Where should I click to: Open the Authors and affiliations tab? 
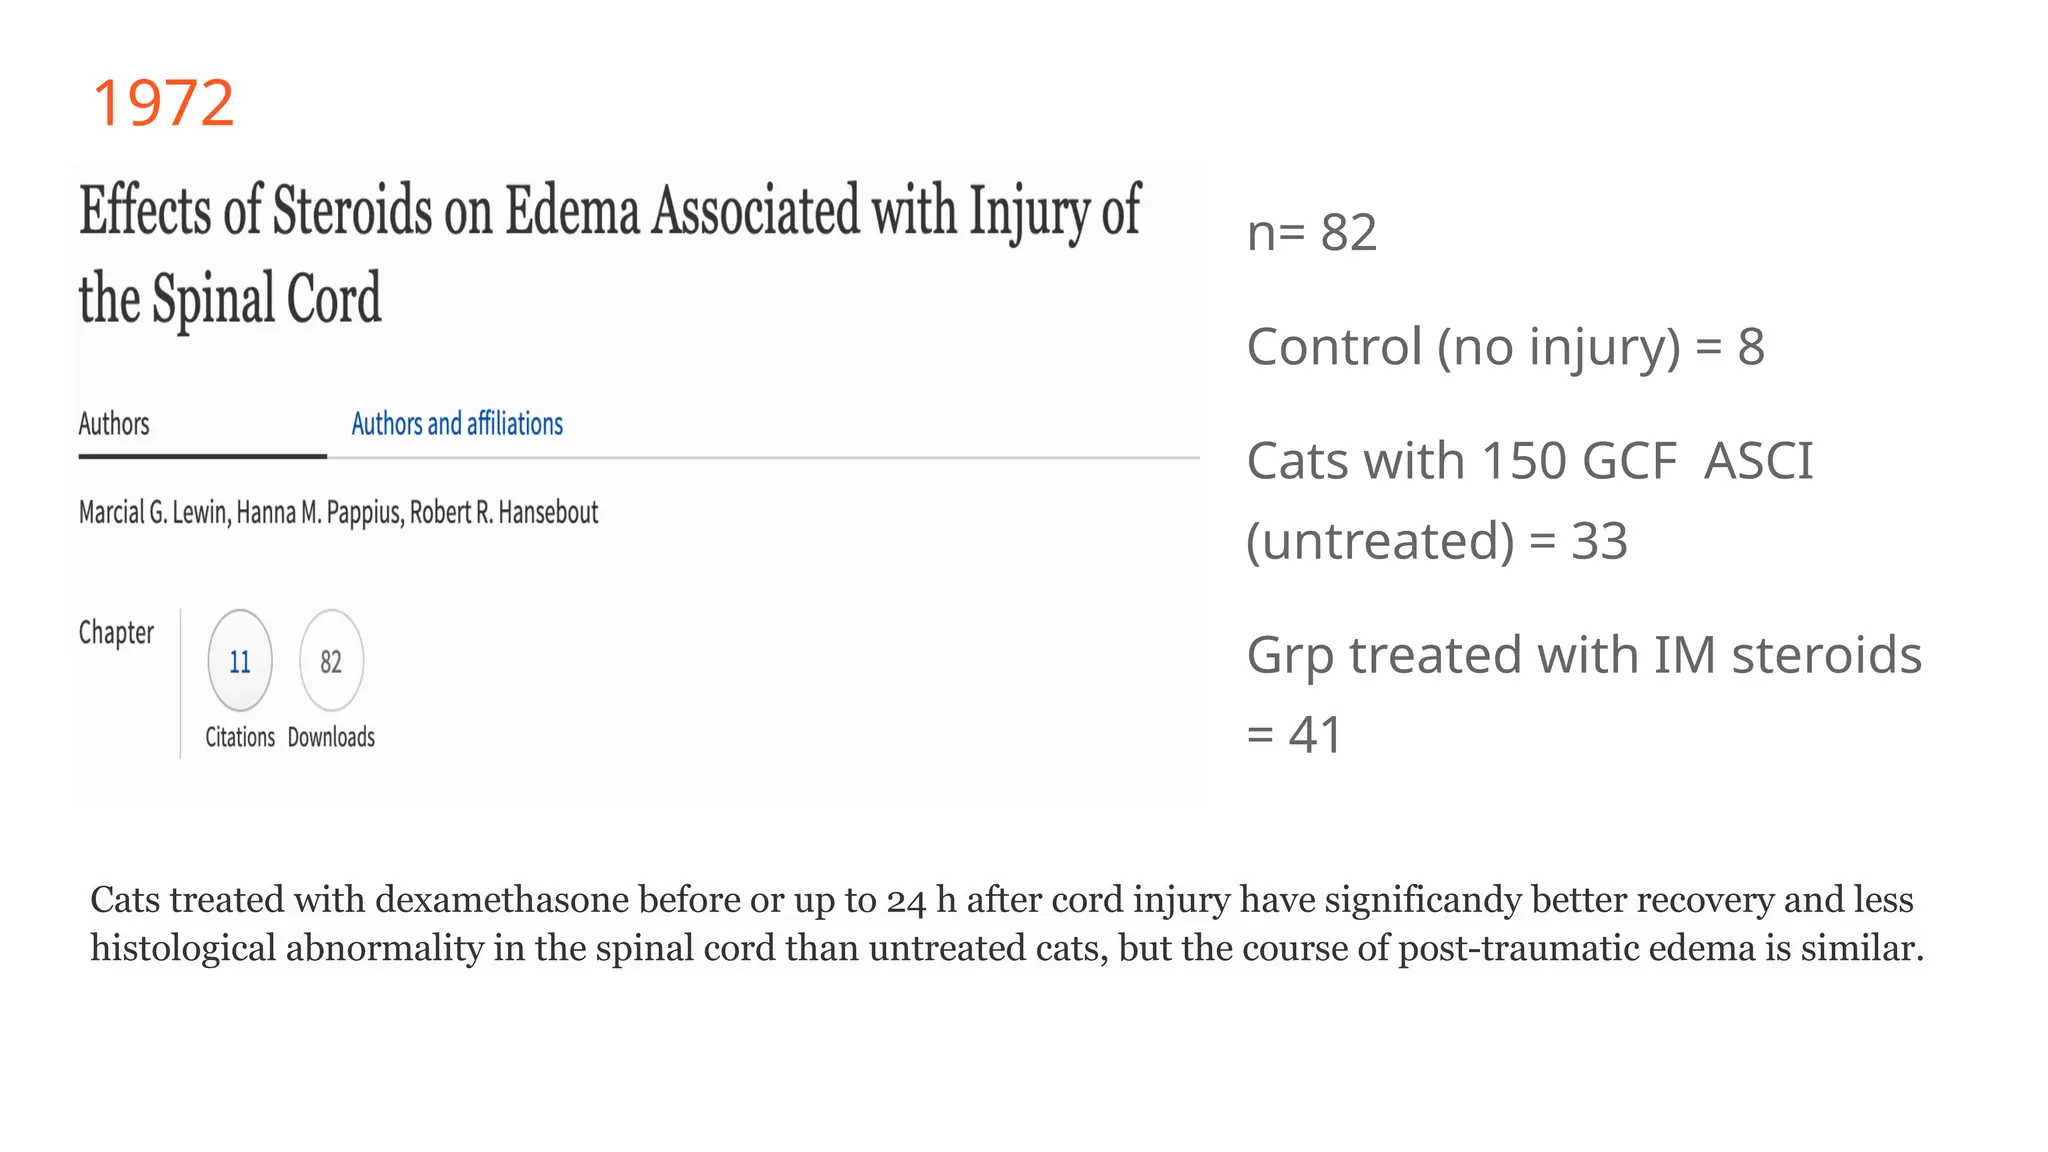click(x=457, y=424)
